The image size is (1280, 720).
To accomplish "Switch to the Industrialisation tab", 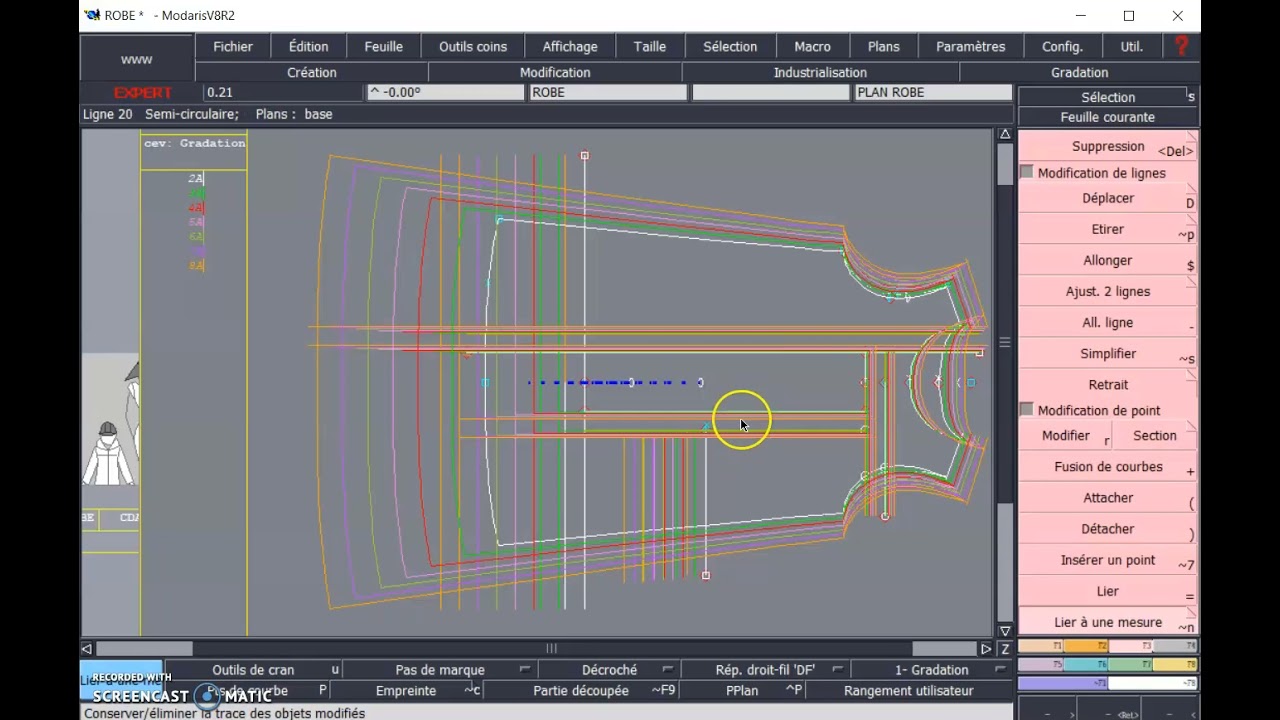I will tap(820, 72).
